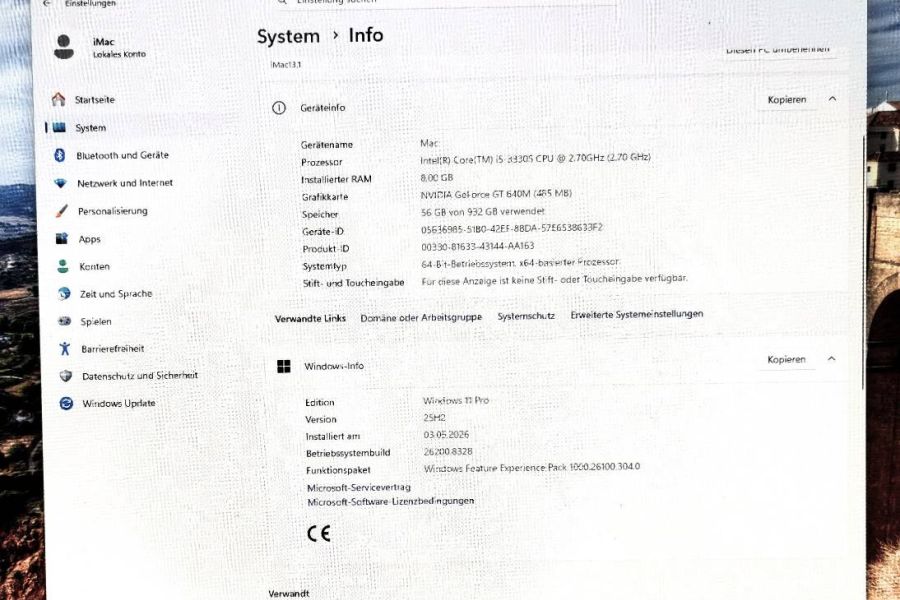Copy Windows-Info with Kopieren button
Screen dimensions: 900x600
786,359
